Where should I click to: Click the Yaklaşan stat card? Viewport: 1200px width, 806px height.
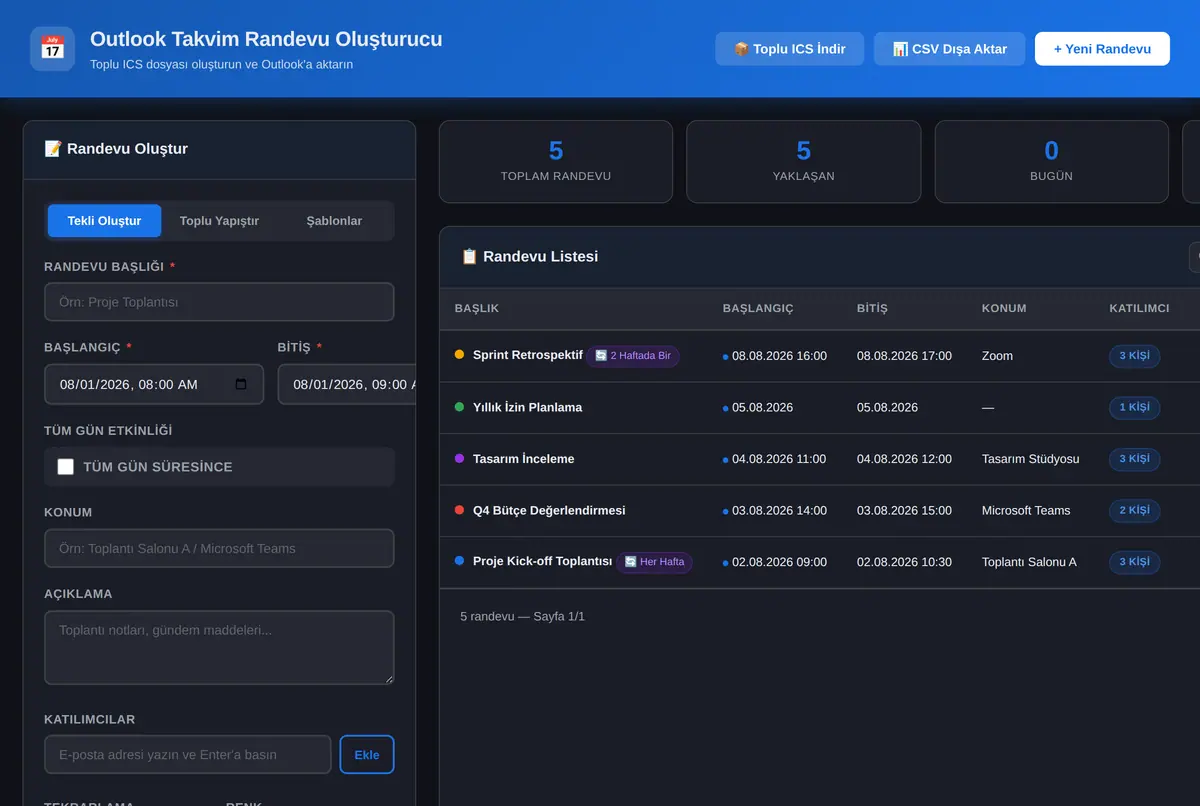804,162
